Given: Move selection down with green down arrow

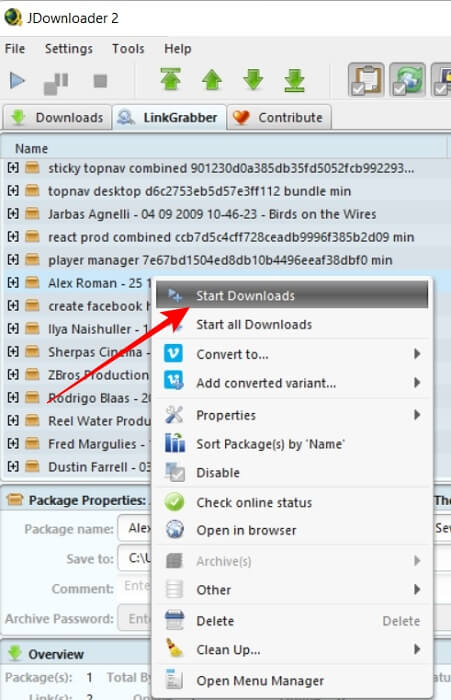Looking at the screenshot, I should [x=253, y=80].
